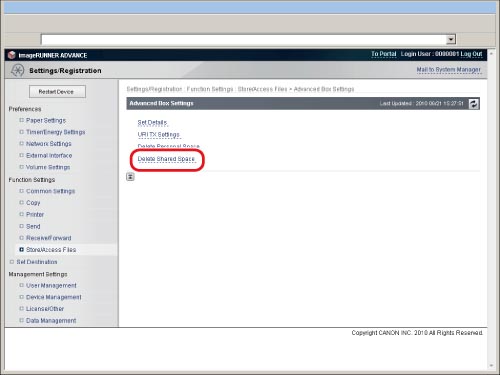Select Common Settings under Function Settings
Viewport: 500px width, 375px height.
[50, 191]
